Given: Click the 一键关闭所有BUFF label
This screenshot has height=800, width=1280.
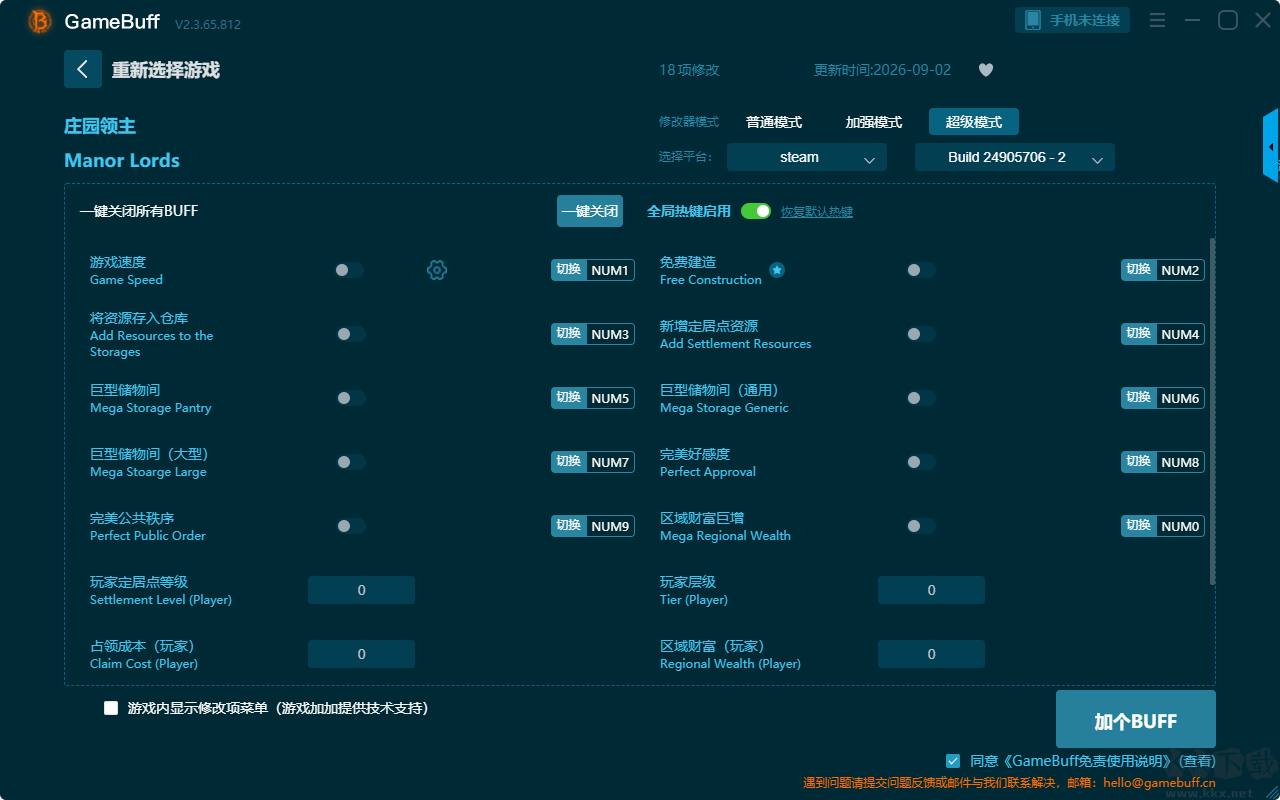Looking at the screenshot, I should click(139, 211).
